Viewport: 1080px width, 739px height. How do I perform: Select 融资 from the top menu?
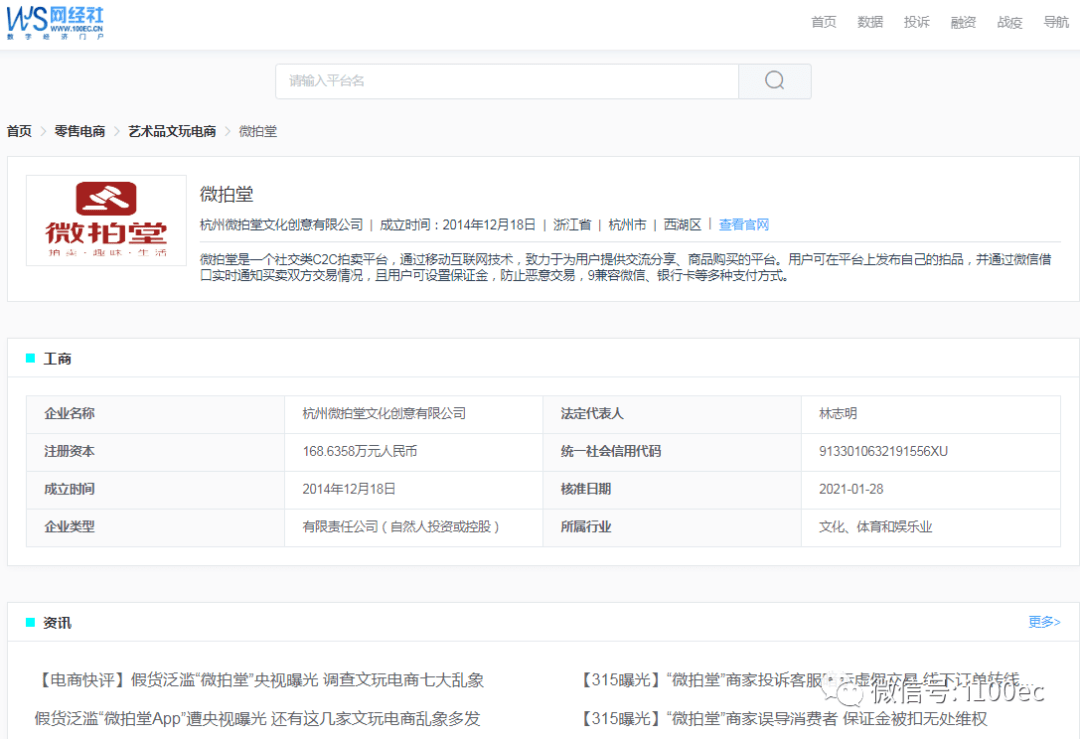click(x=962, y=22)
